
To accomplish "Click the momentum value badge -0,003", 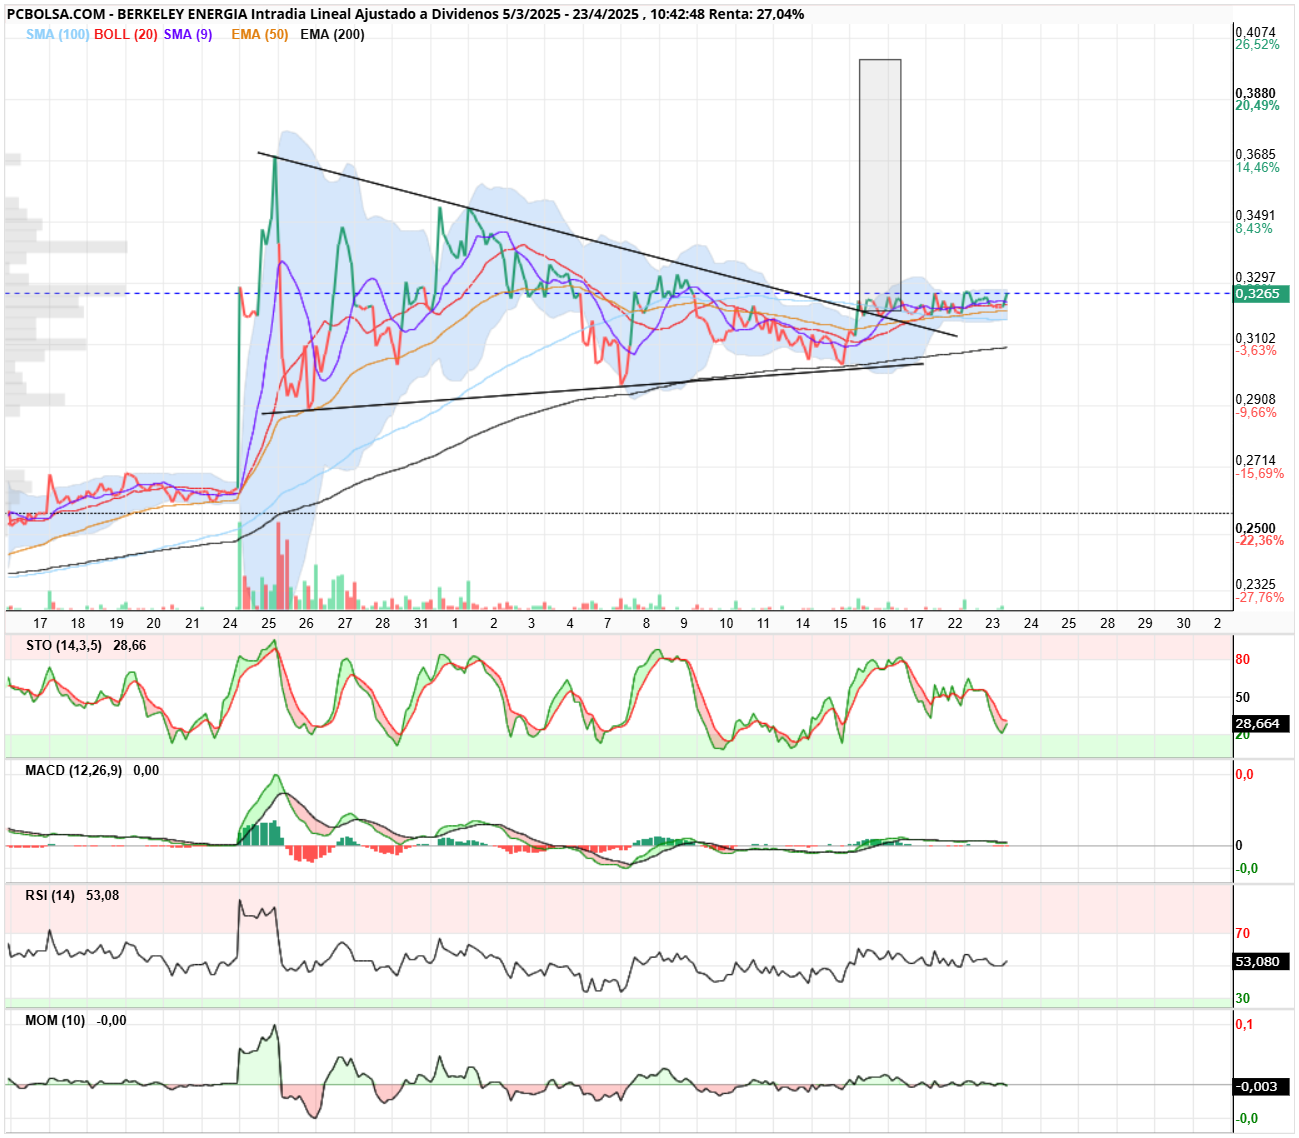I will pyautogui.click(x=1261, y=1086).
